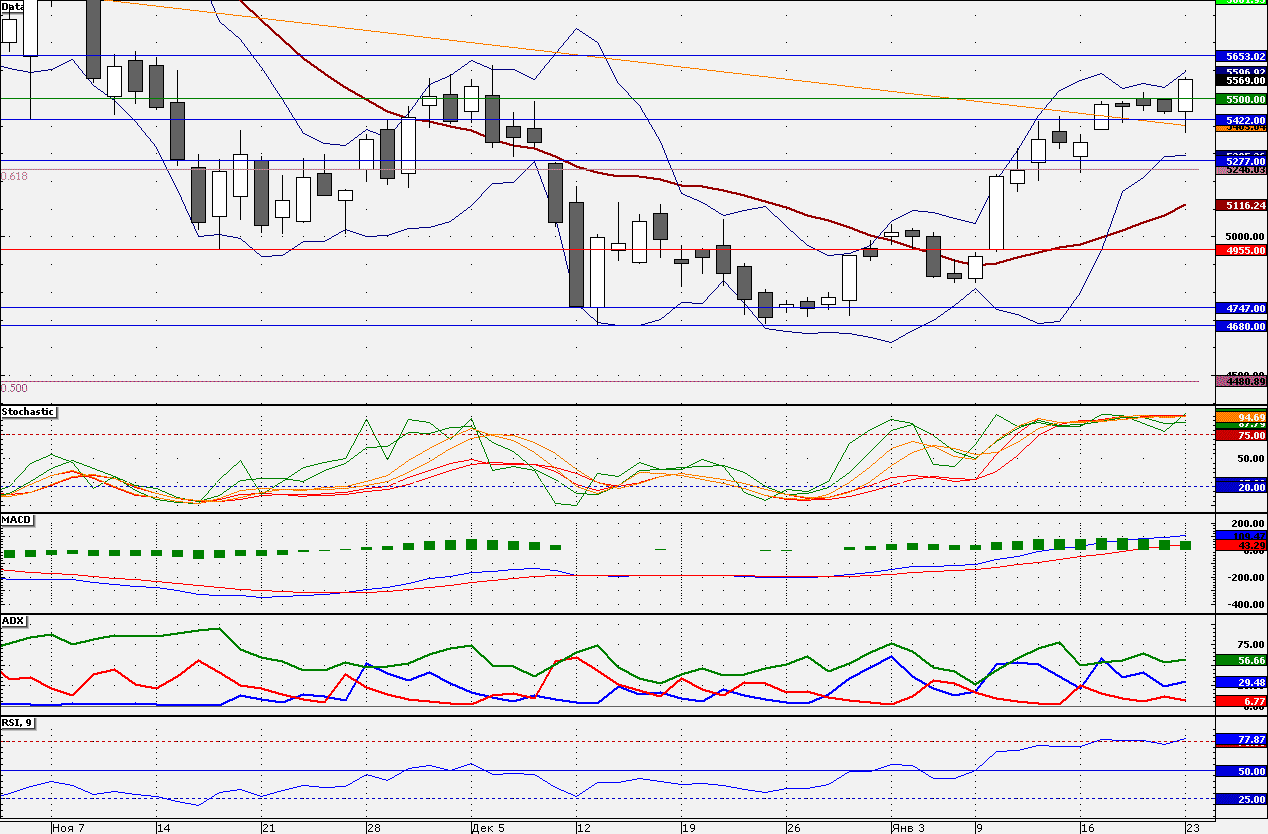
Task: Select the Stochastic panel label
Action: (28, 411)
